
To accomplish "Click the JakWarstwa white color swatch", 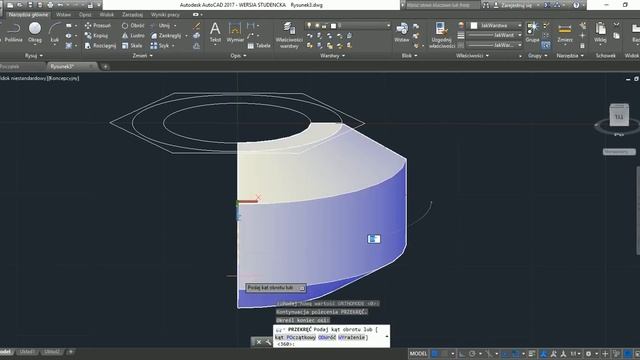I will [x=474, y=25].
